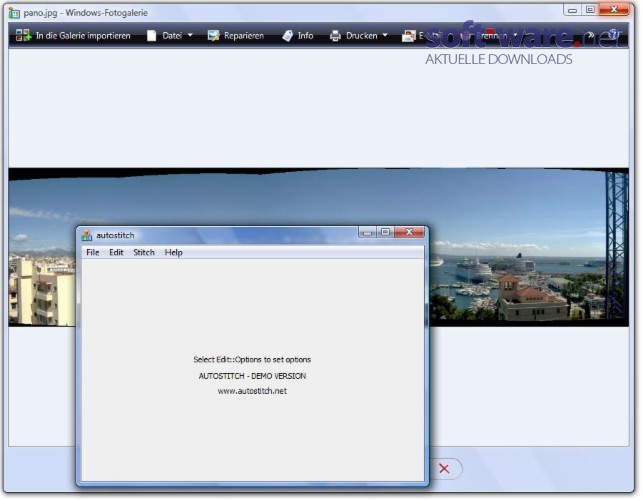Click the www.autostitch.net text
Image resolution: width=643 pixels, height=500 pixels.
point(252,391)
